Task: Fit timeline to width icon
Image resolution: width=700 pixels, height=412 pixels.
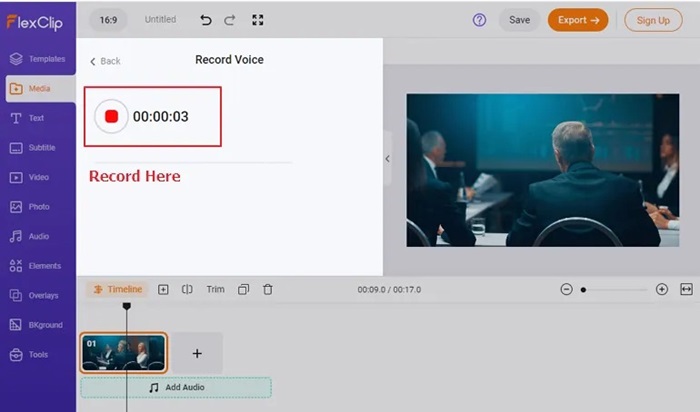Action: 686,289
